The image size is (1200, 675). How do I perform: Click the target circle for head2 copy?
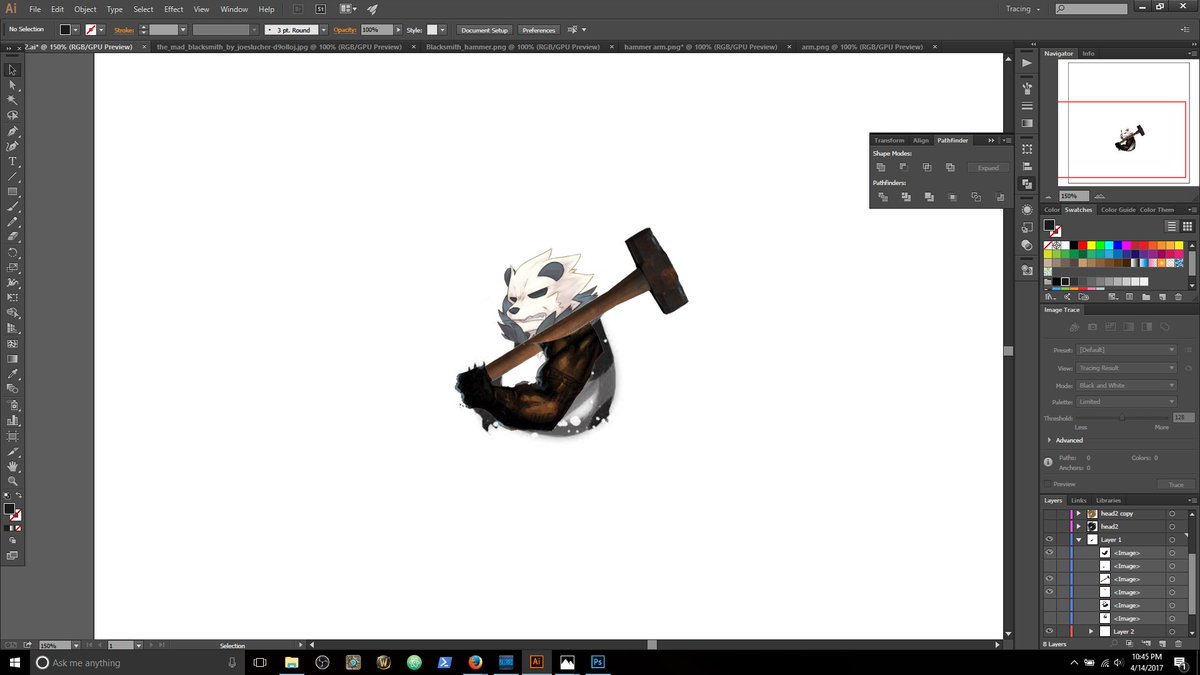pyautogui.click(x=1171, y=513)
